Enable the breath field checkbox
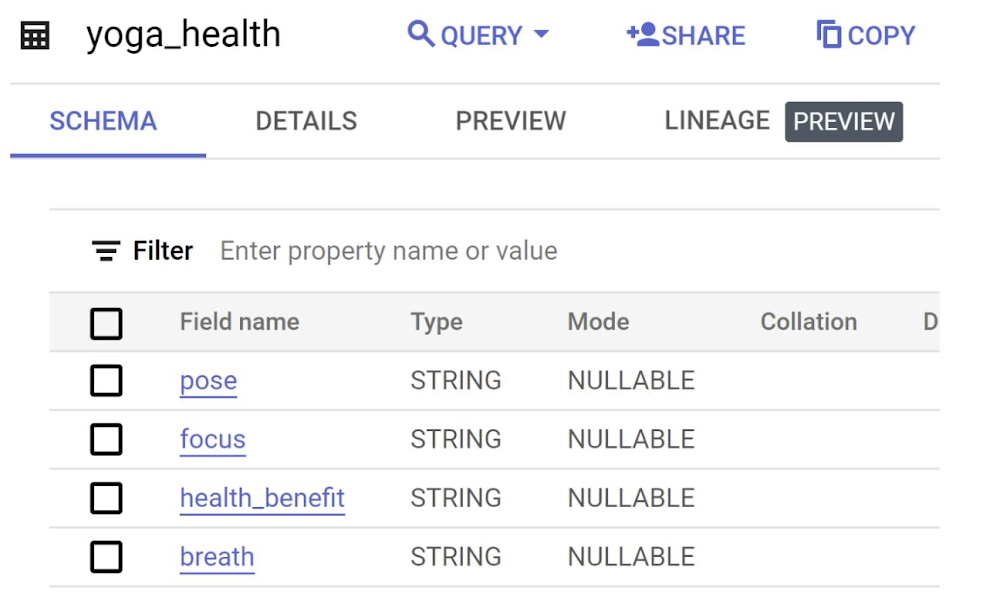 point(106,557)
